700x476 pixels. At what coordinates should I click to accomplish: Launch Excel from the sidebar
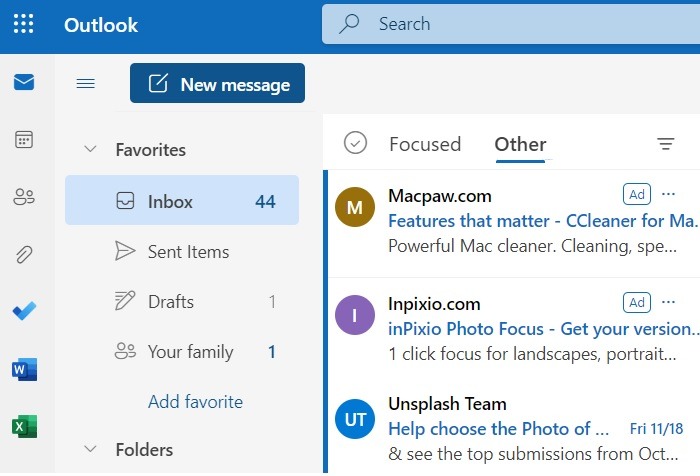click(25, 426)
